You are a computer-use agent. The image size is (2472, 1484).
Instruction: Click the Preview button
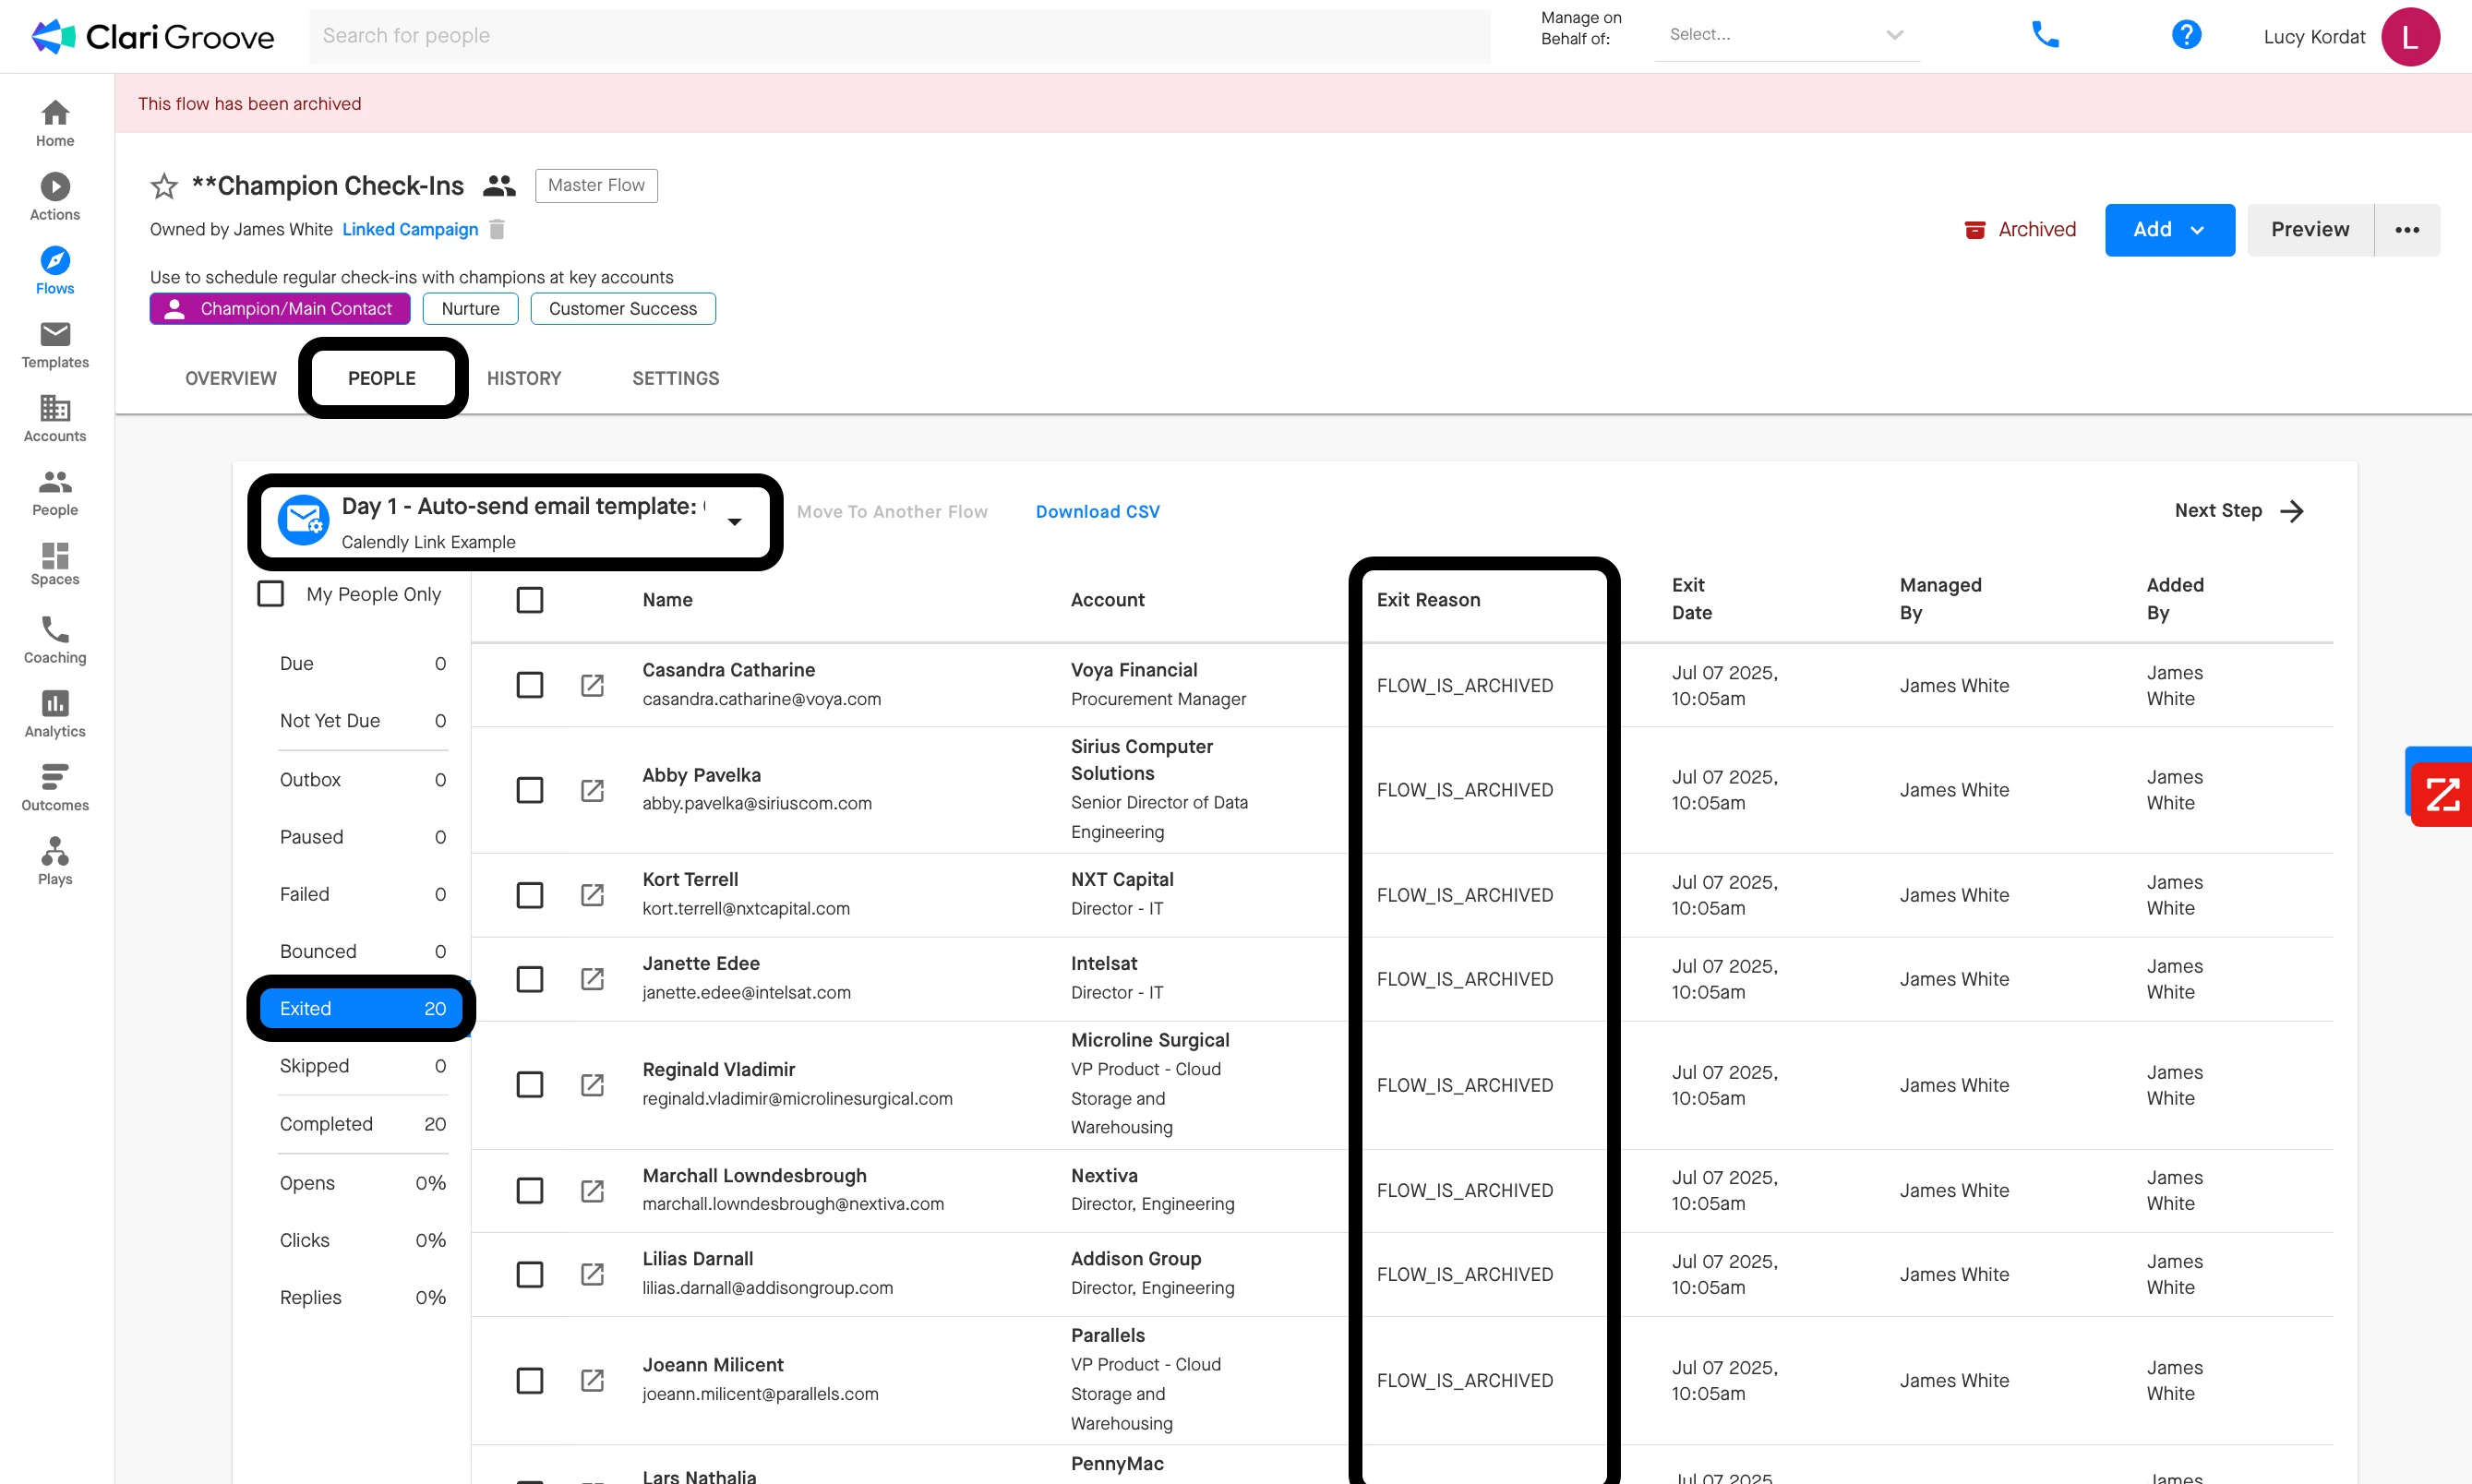(2309, 230)
